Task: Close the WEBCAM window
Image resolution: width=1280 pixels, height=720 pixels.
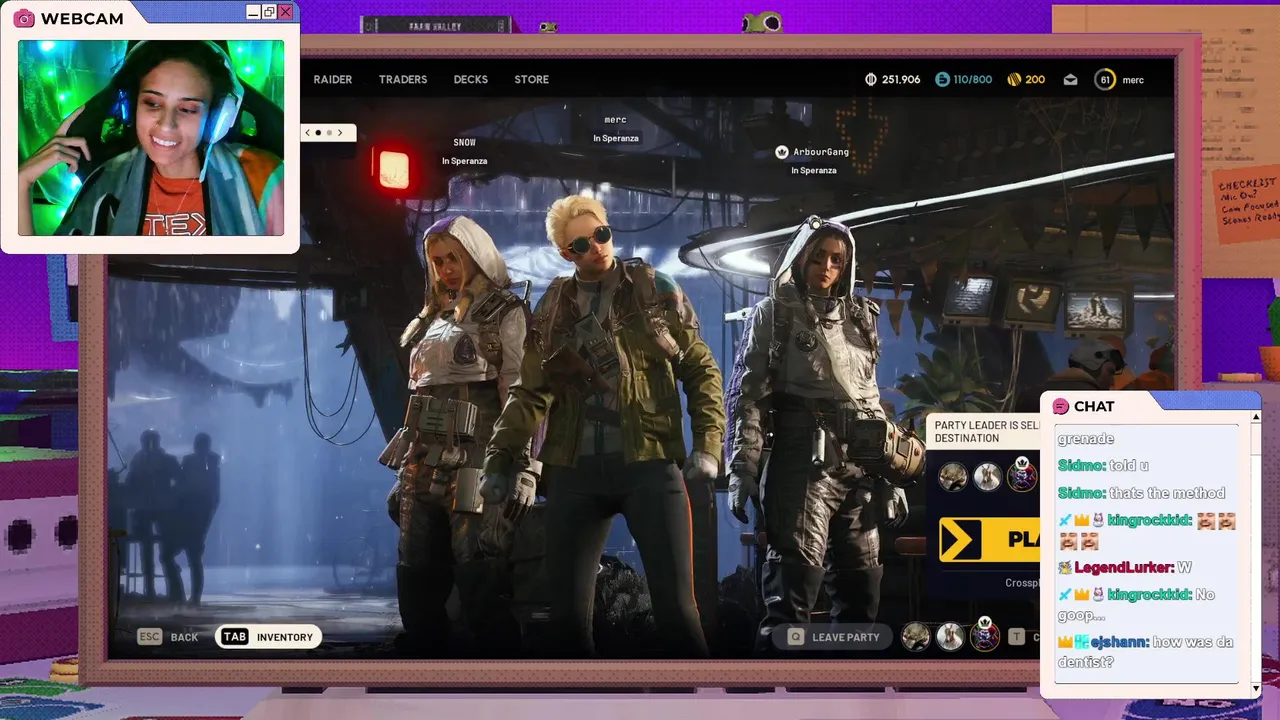Action: coord(285,12)
